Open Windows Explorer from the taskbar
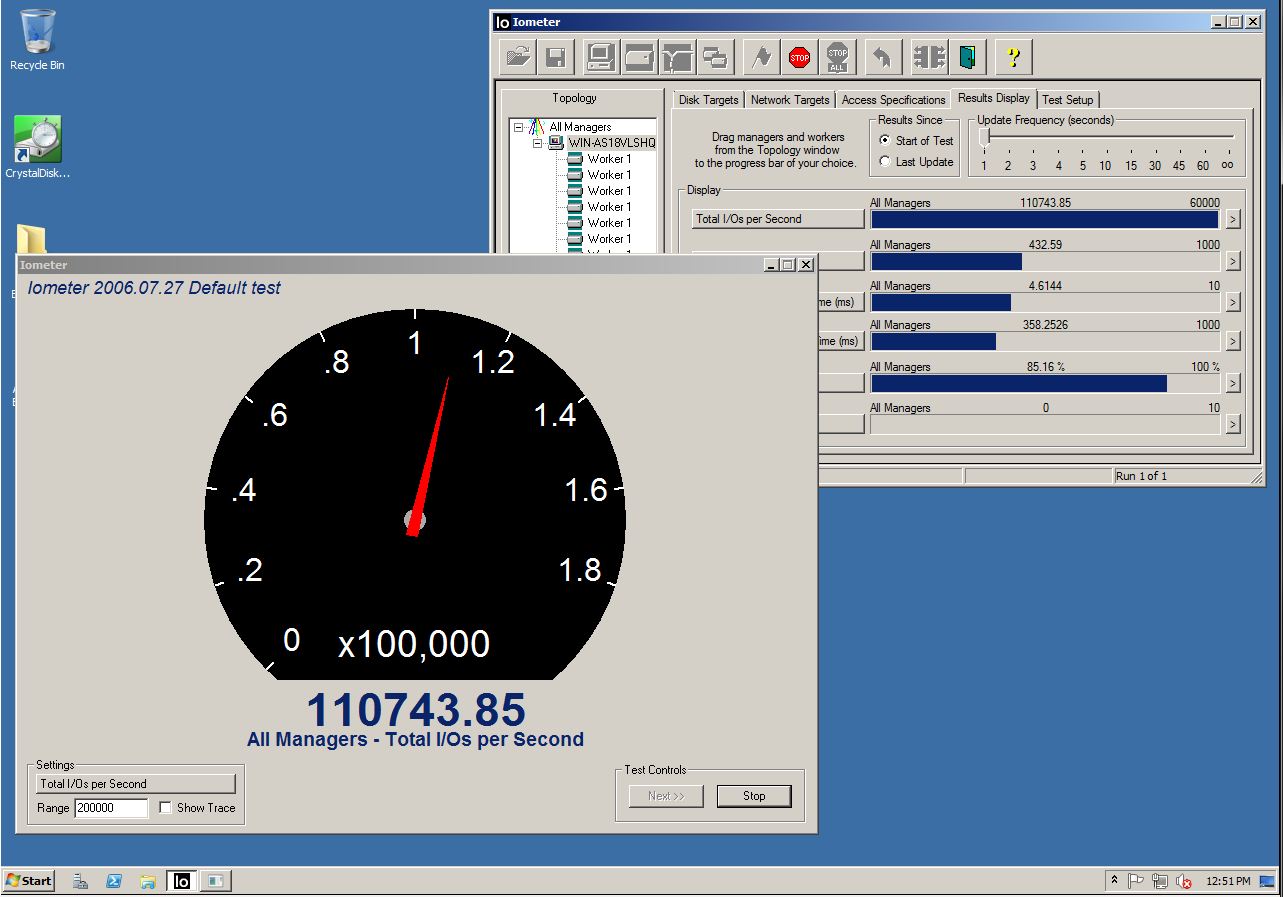 [148, 881]
